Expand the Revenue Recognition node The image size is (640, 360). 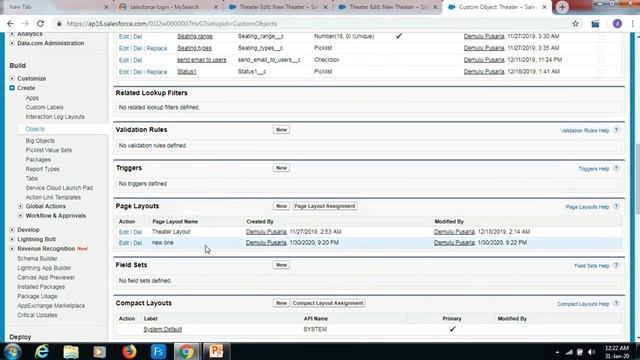click(12, 249)
